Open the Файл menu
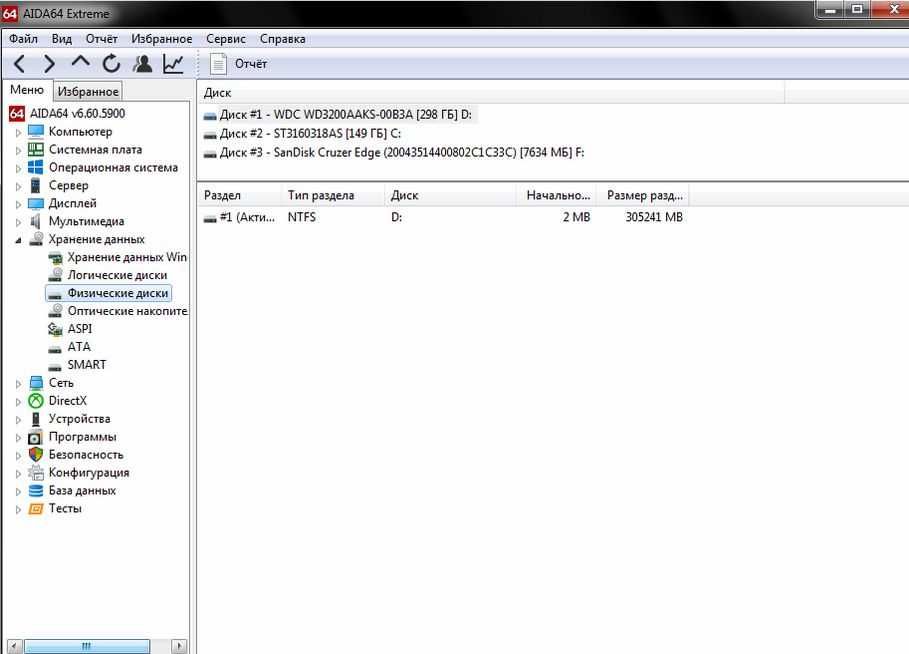This screenshot has height=654, width=909. 23,39
